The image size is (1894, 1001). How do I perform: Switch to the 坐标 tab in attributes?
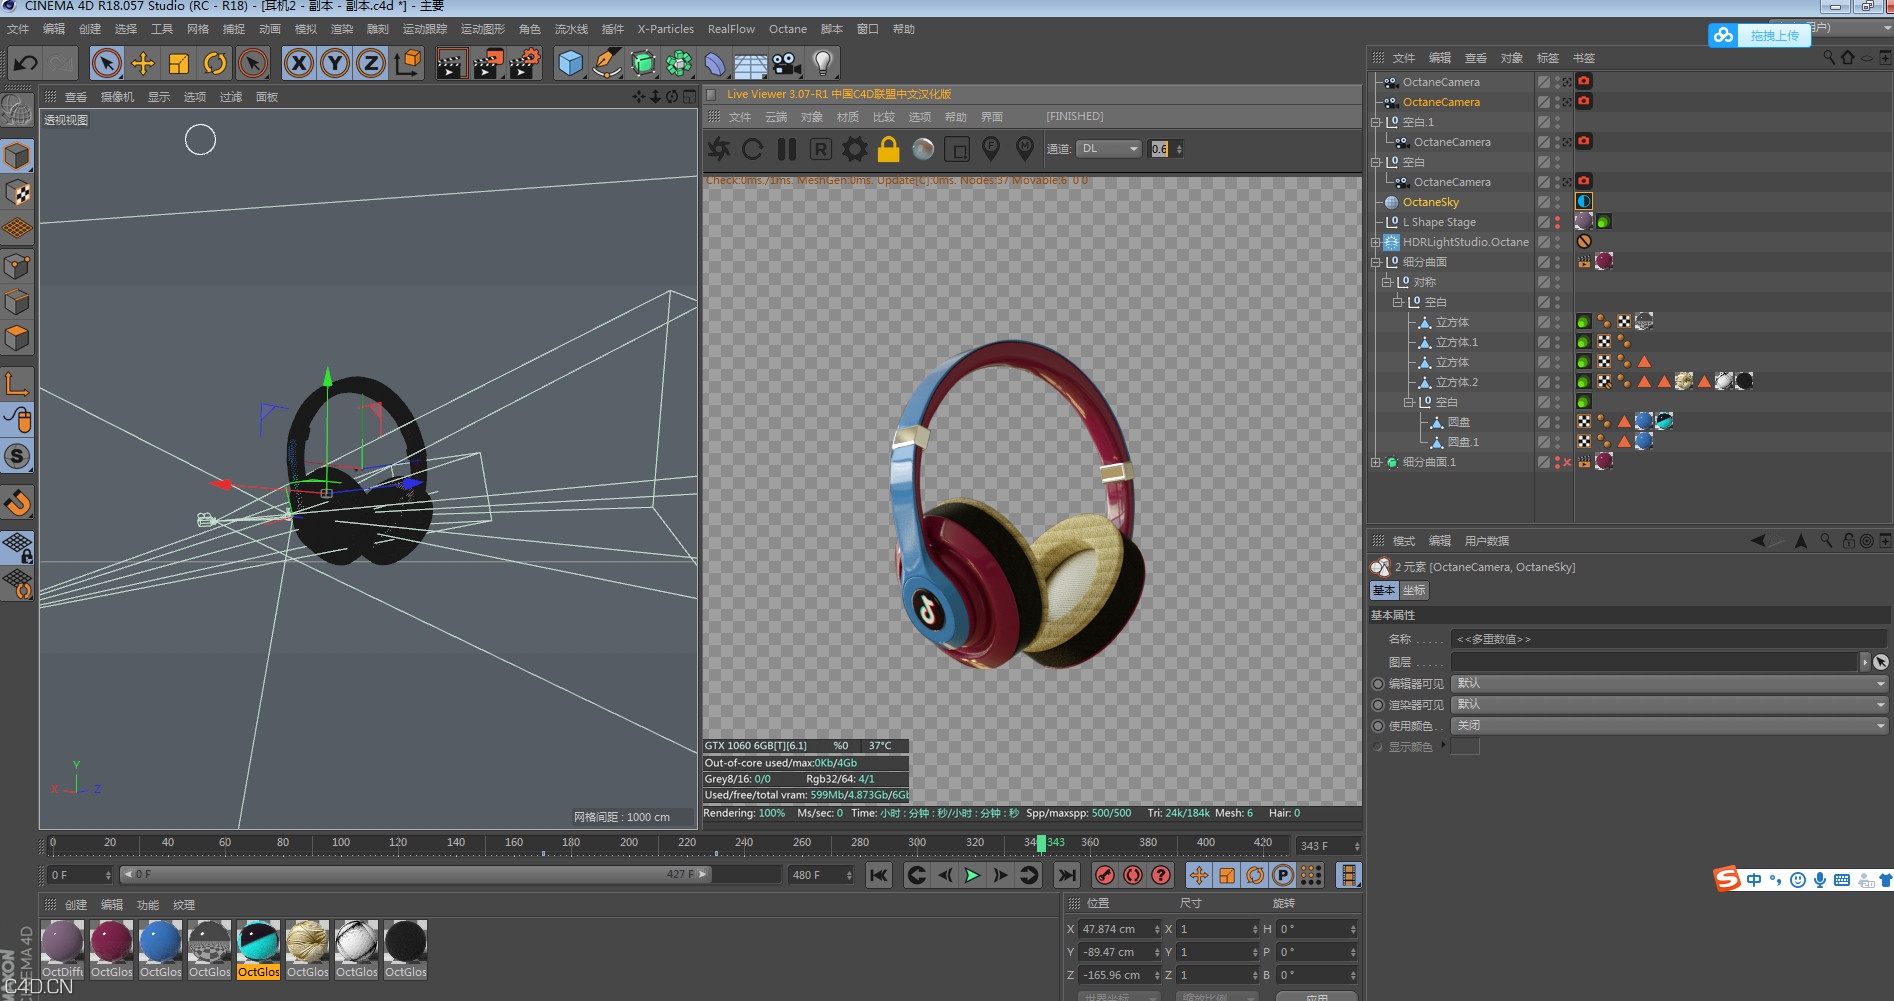tap(1414, 591)
